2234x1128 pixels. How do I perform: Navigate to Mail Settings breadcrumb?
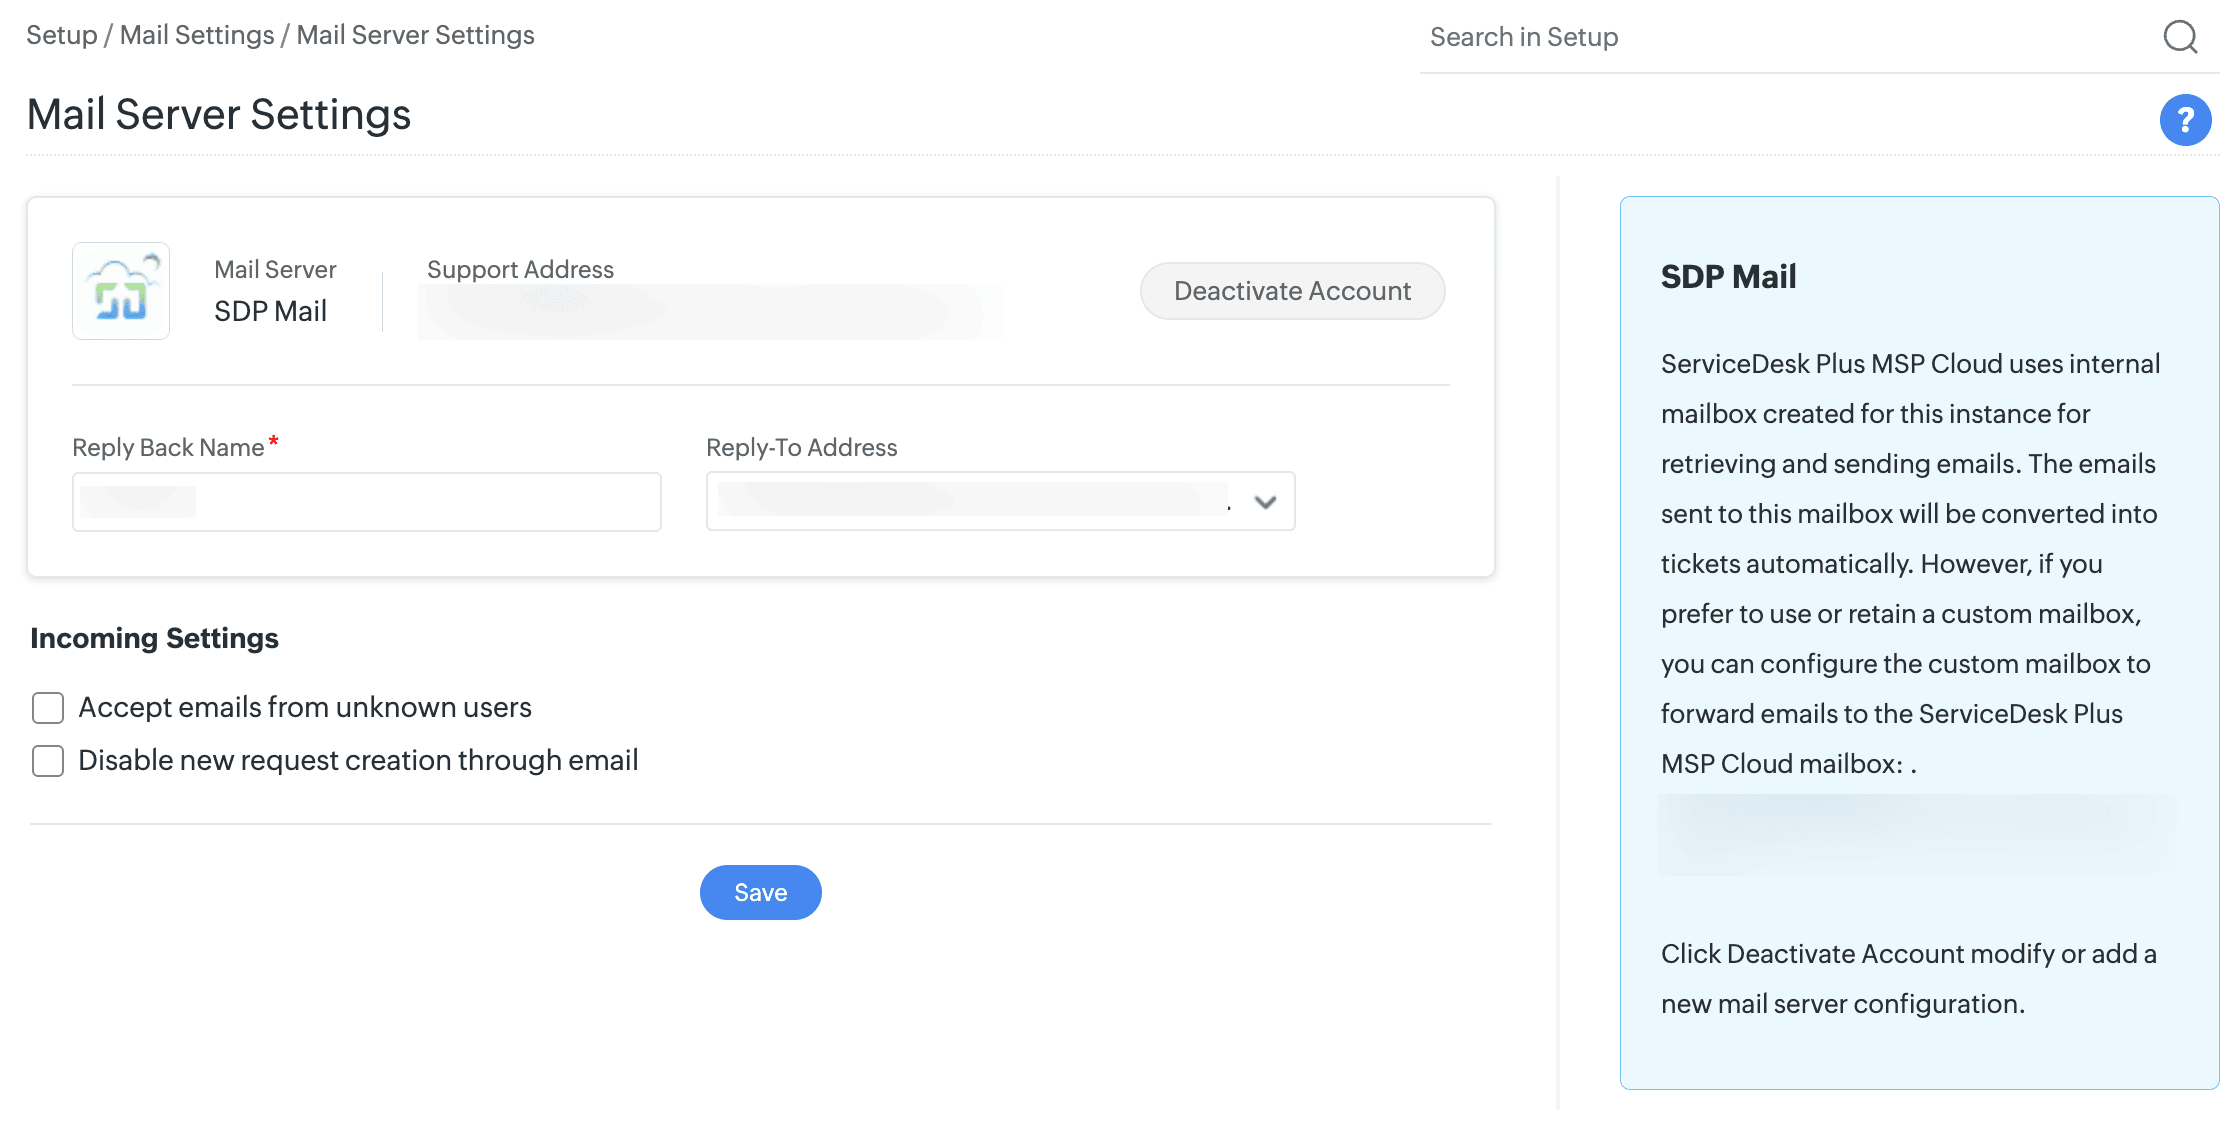click(197, 35)
